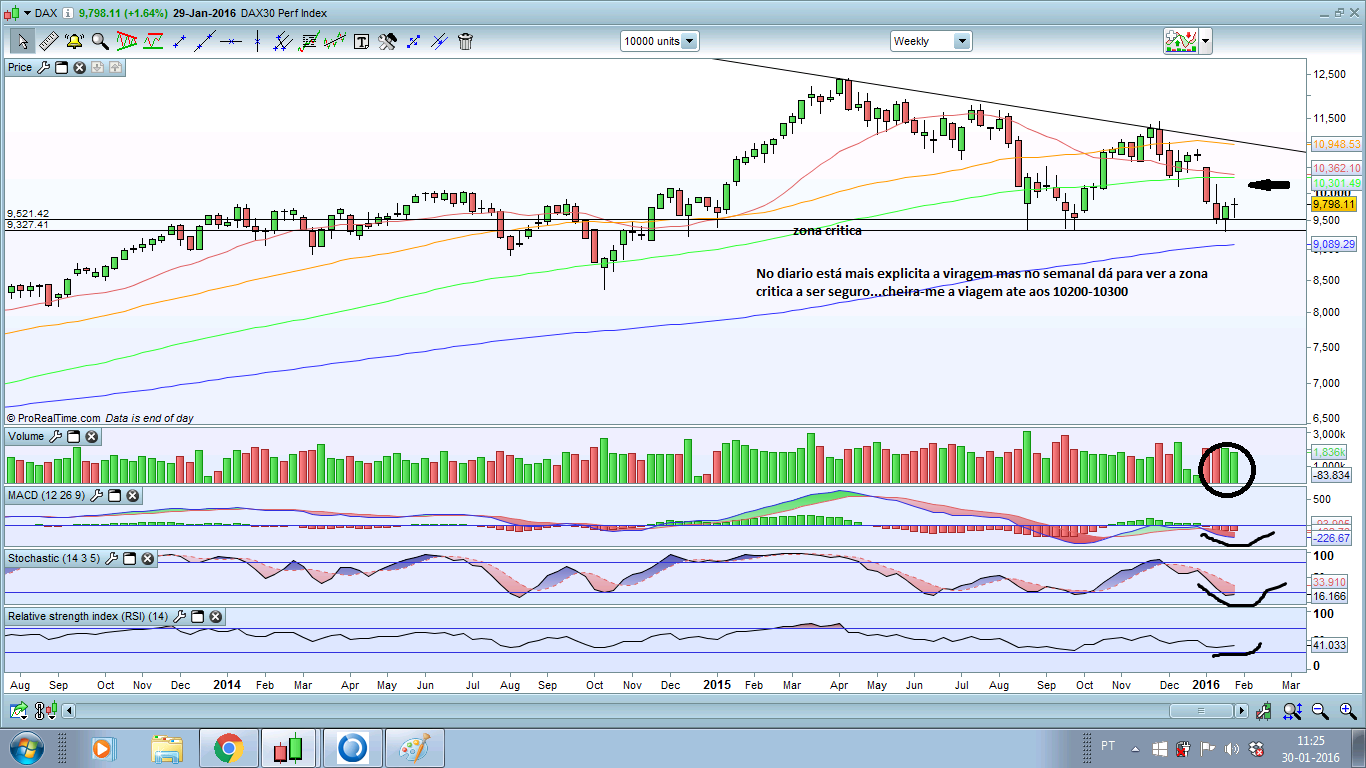Zoom out with the minus magnifier
Screen dimensions: 1366x768
pos(1320,711)
